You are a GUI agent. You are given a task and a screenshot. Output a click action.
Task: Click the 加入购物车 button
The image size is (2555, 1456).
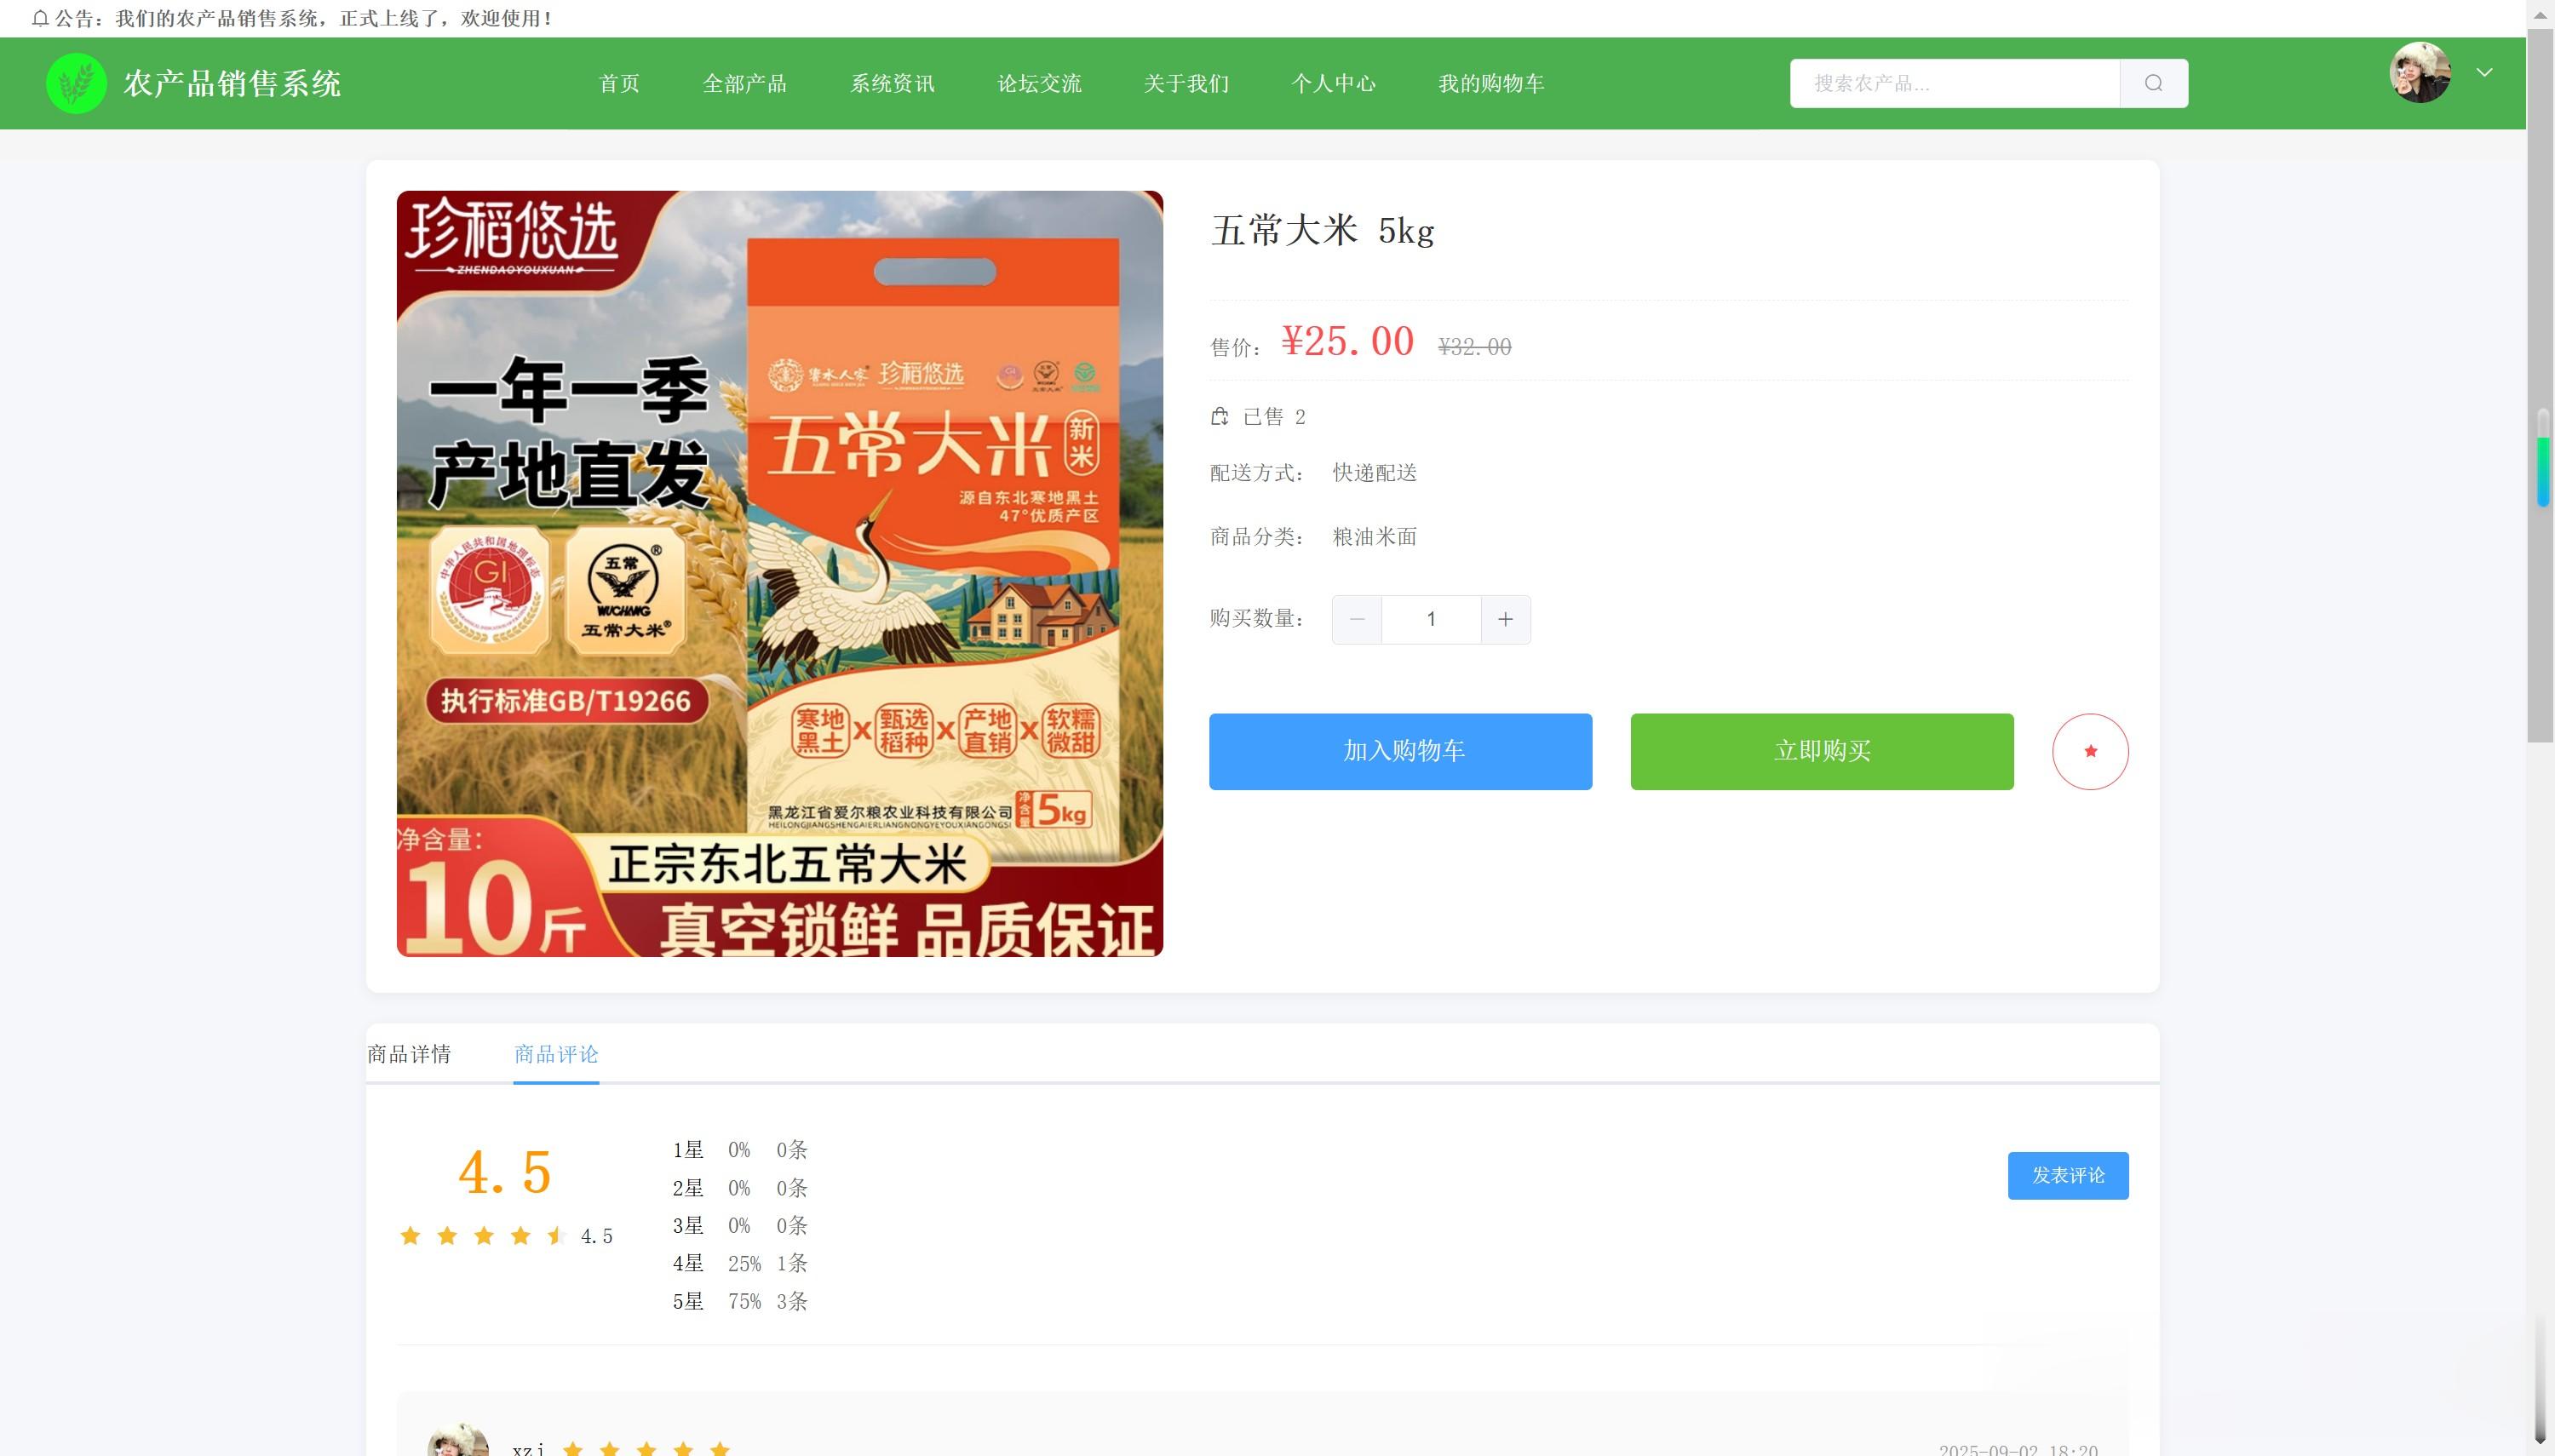tap(1400, 751)
